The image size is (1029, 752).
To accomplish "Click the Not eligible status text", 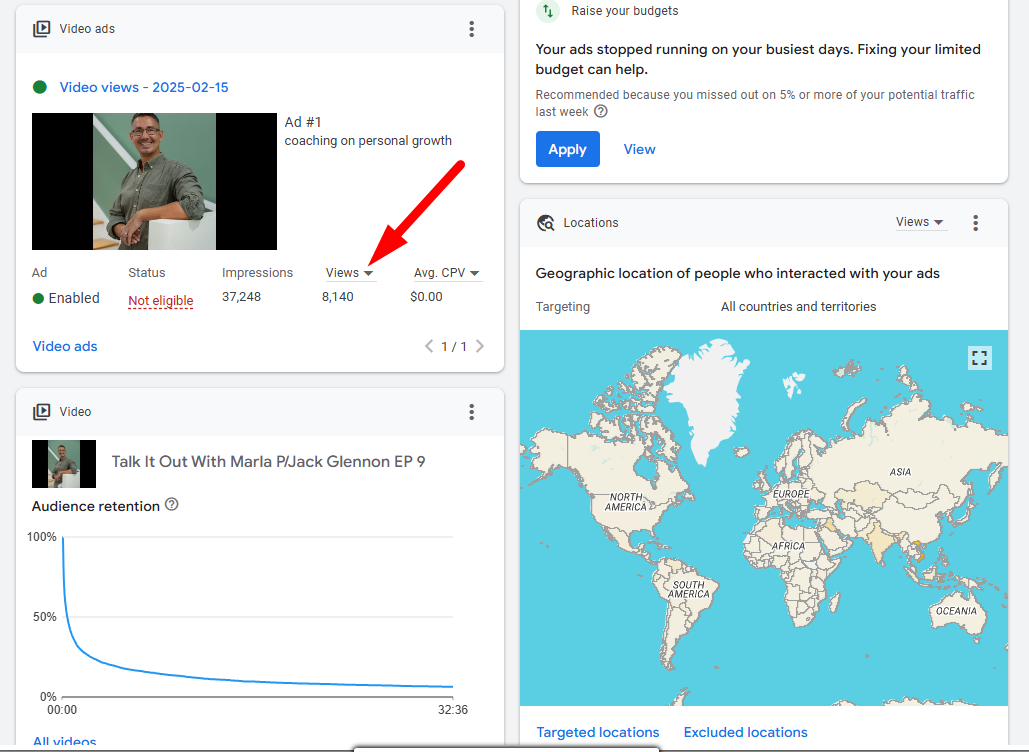I will [x=160, y=301].
